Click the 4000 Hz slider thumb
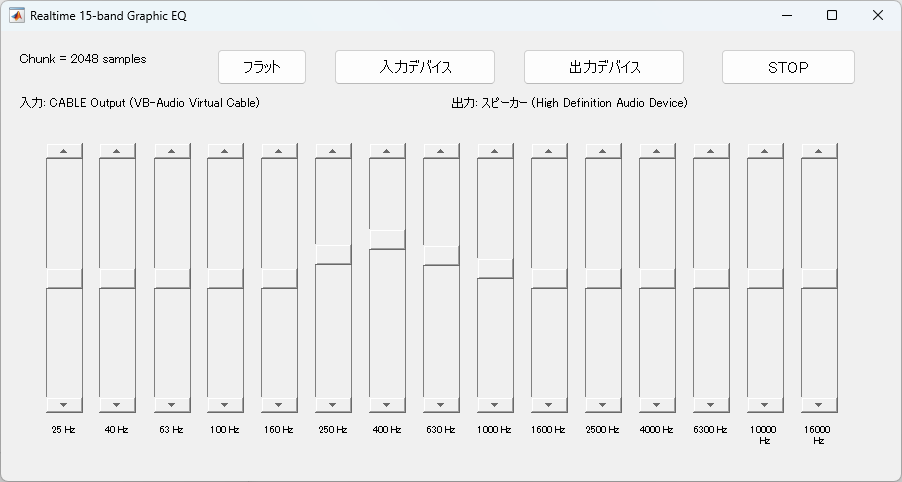Screen dimensions: 902x482 pyautogui.click(x=657, y=278)
